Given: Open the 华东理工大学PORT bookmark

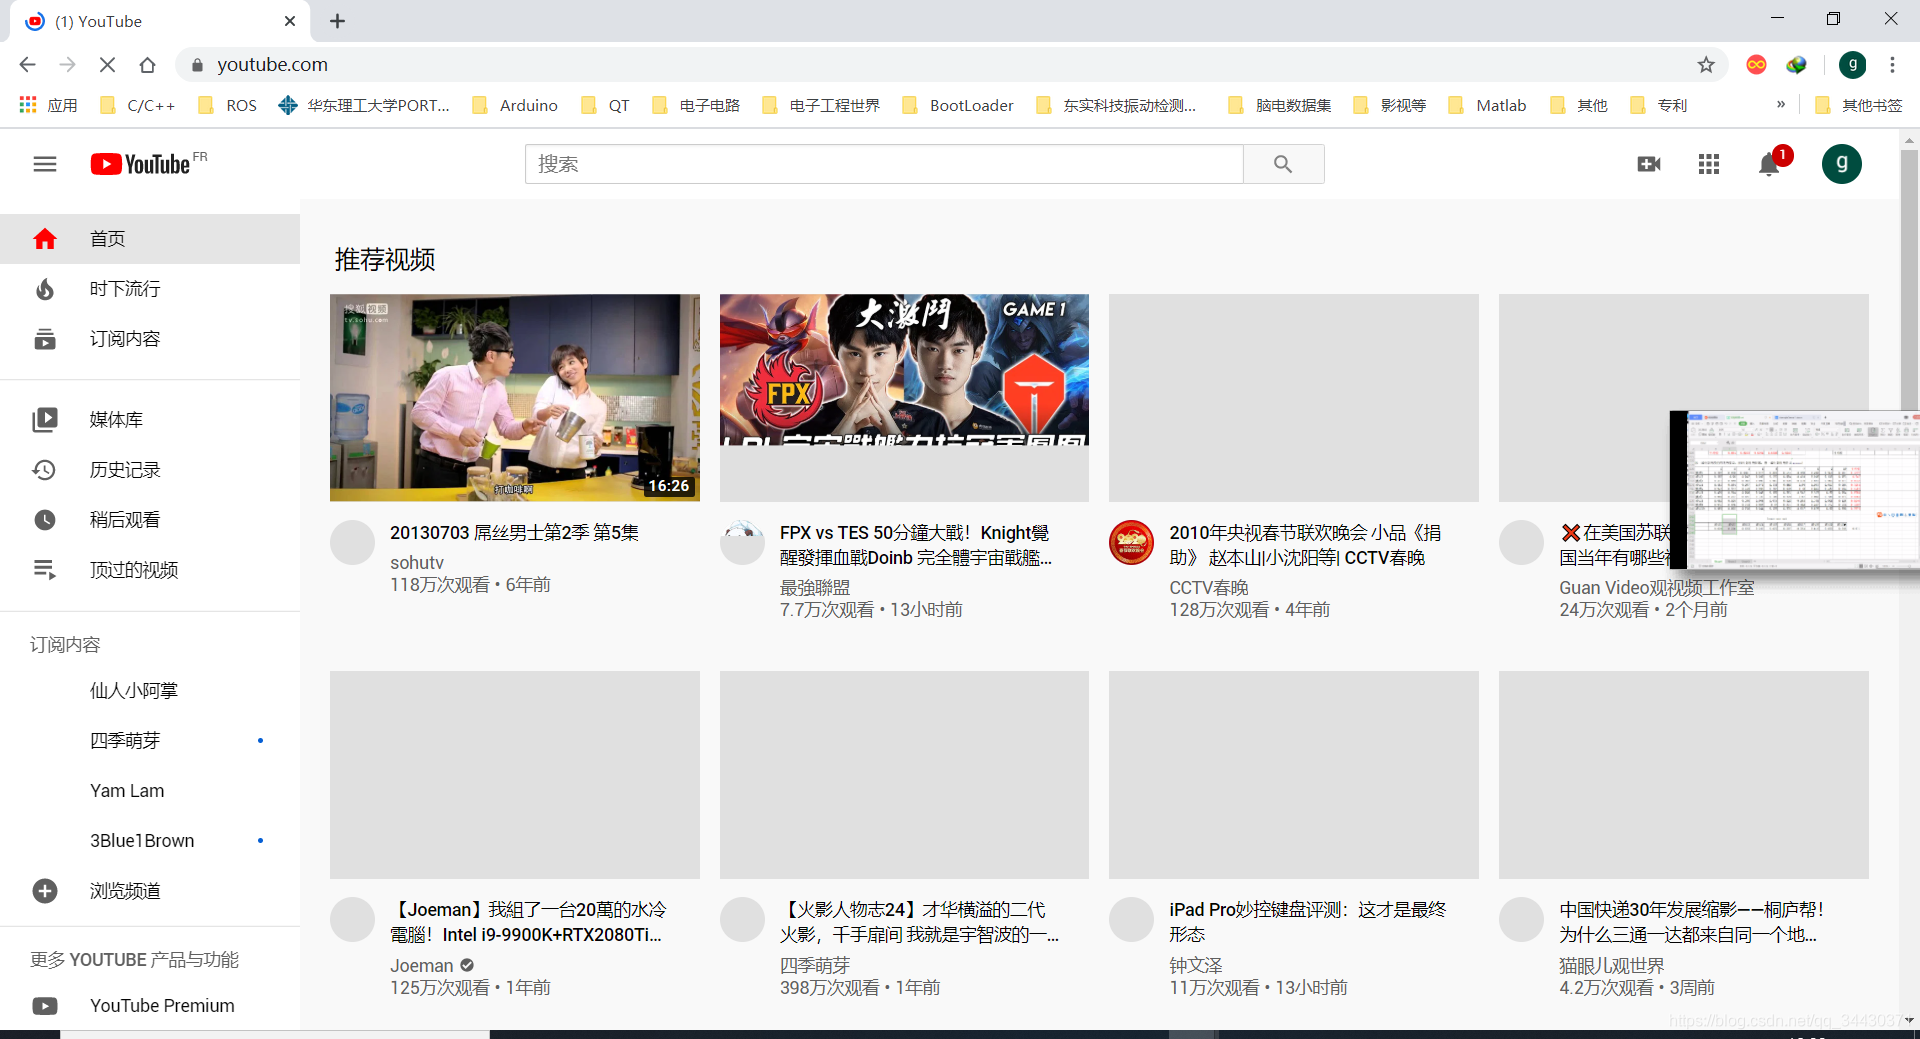Looking at the screenshot, I should [365, 105].
